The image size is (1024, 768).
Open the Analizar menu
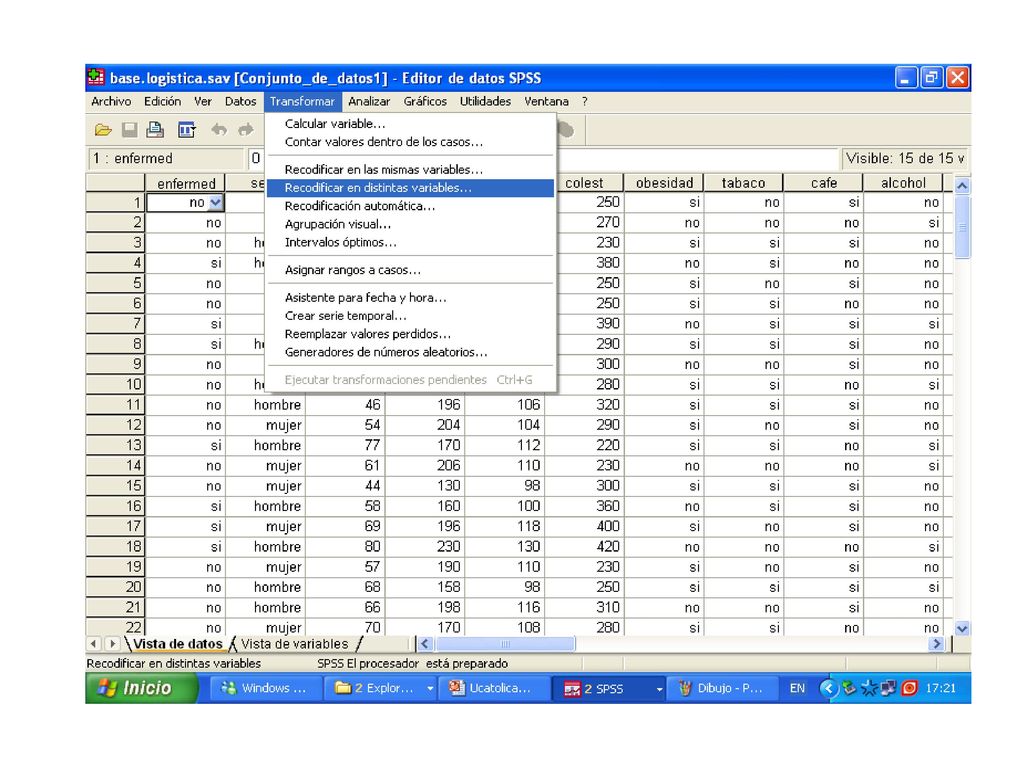[x=369, y=101]
